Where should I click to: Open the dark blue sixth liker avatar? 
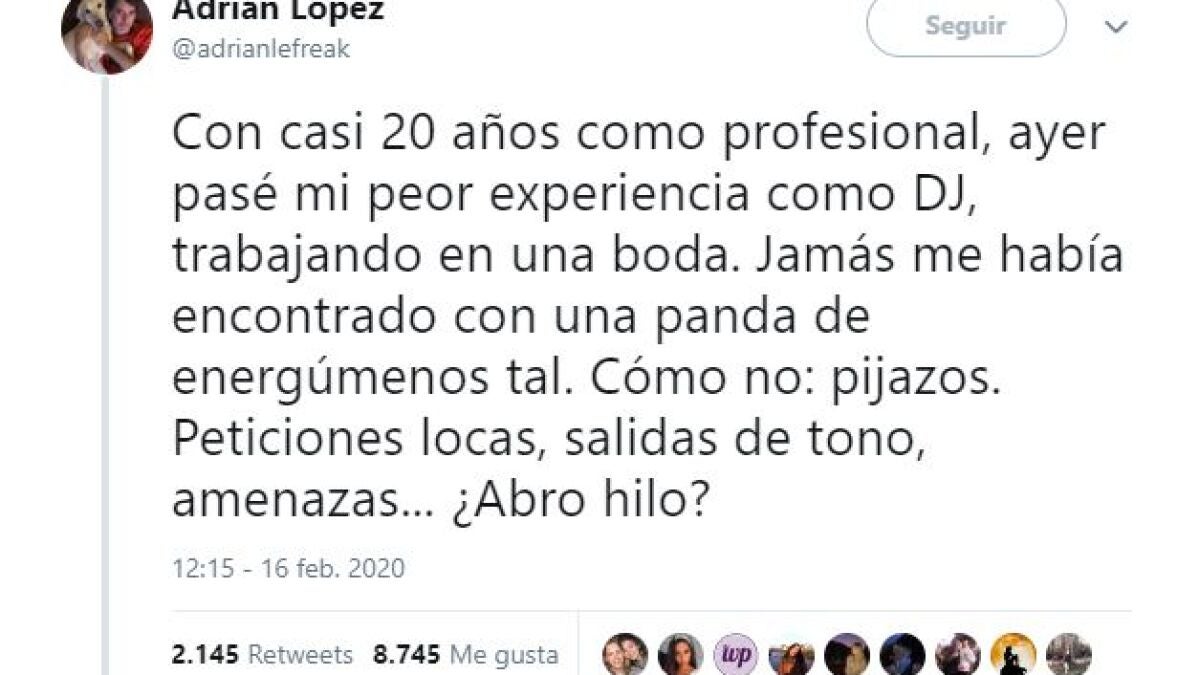pyautogui.click(x=902, y=654)
